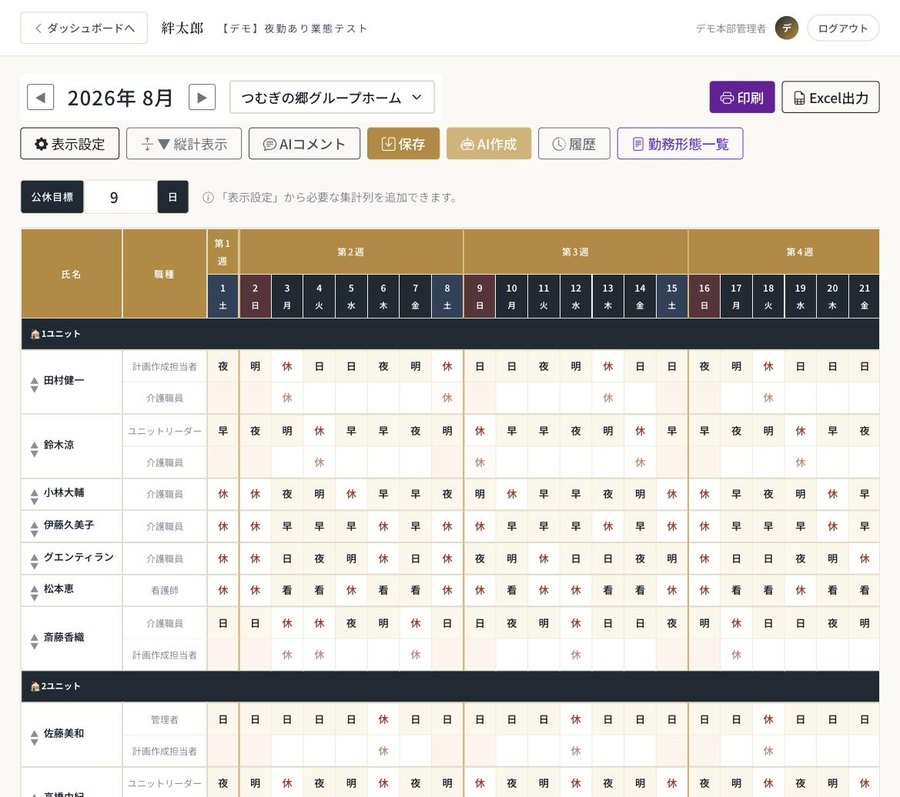This screenshot has height=797, width=900.
Task: Click 鈴木涼's 早 shift on day 1
Action: (x=223, y=431)
